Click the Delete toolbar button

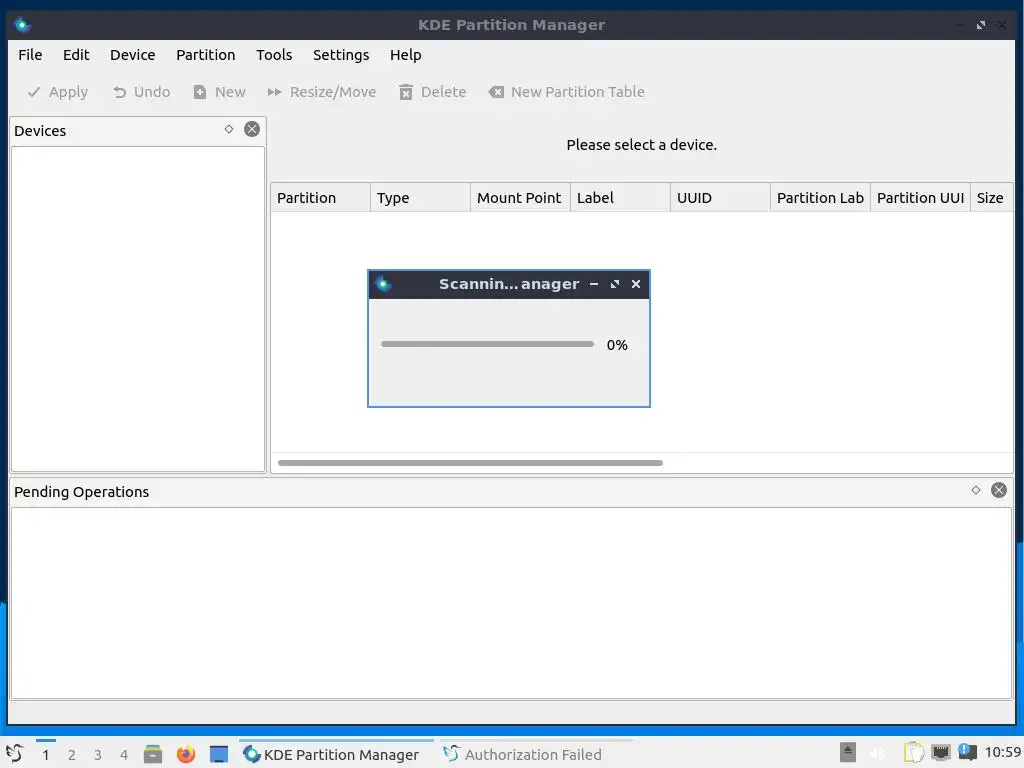[433, 92]
